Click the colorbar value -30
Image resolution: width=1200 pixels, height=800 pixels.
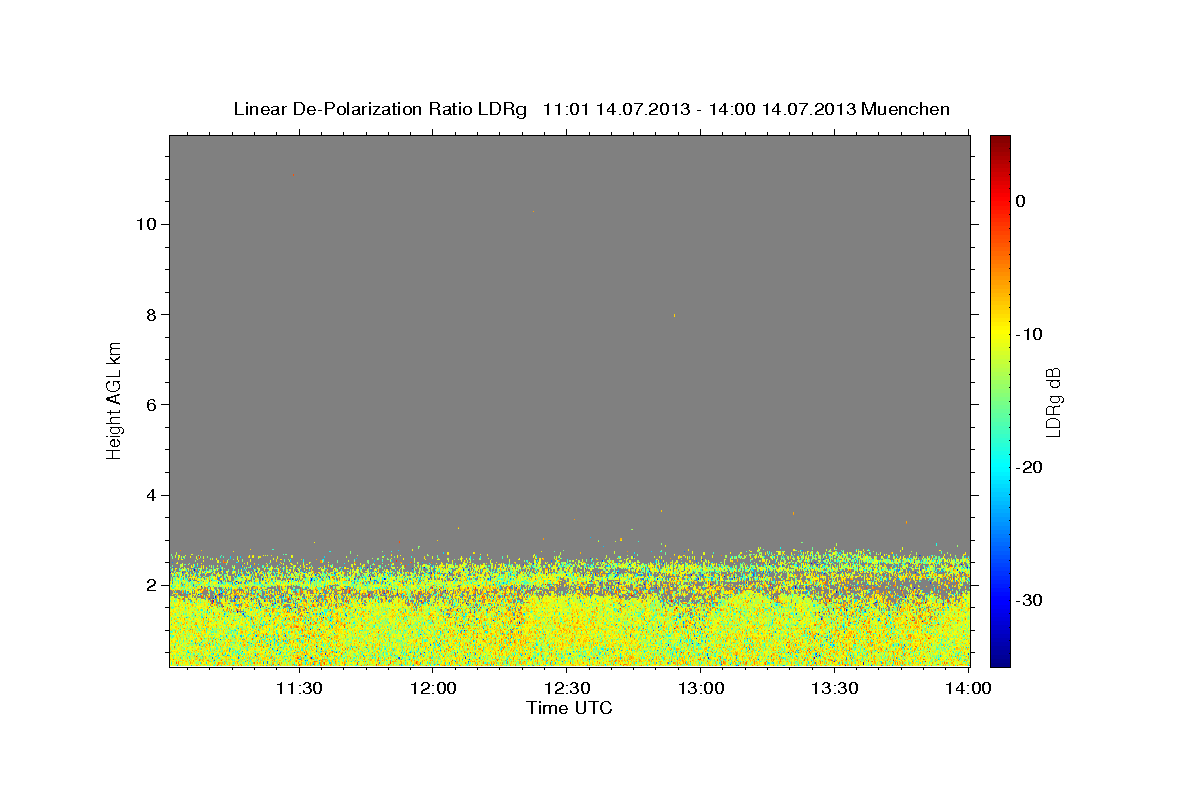[1028, 600]
